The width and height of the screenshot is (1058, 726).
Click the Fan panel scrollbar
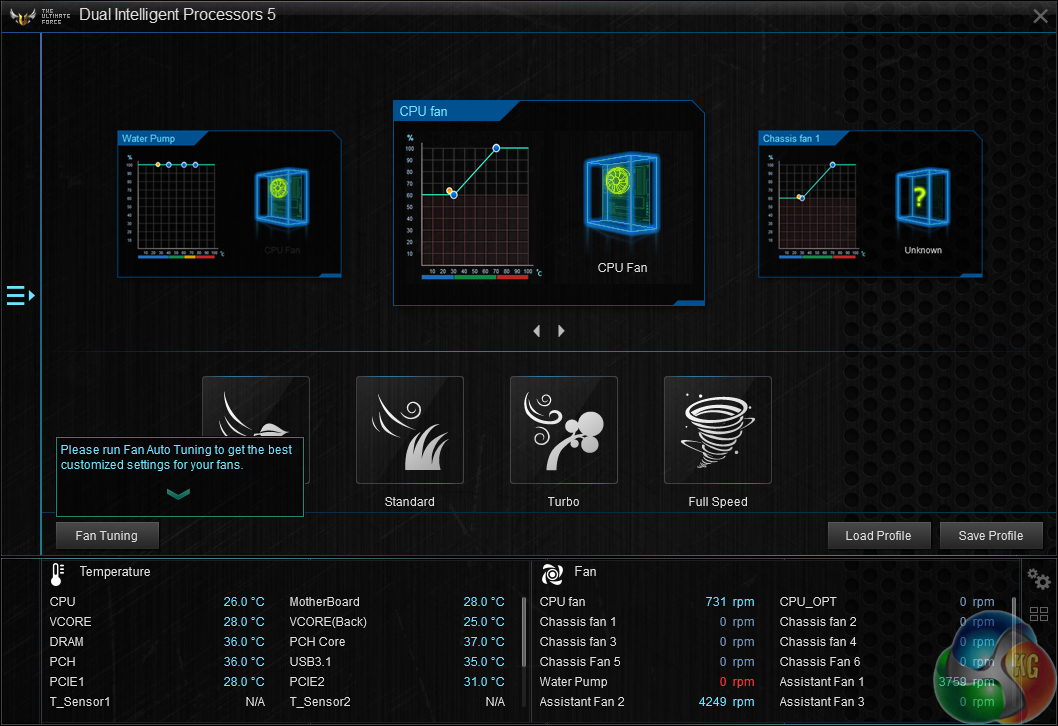(1014, 632)
